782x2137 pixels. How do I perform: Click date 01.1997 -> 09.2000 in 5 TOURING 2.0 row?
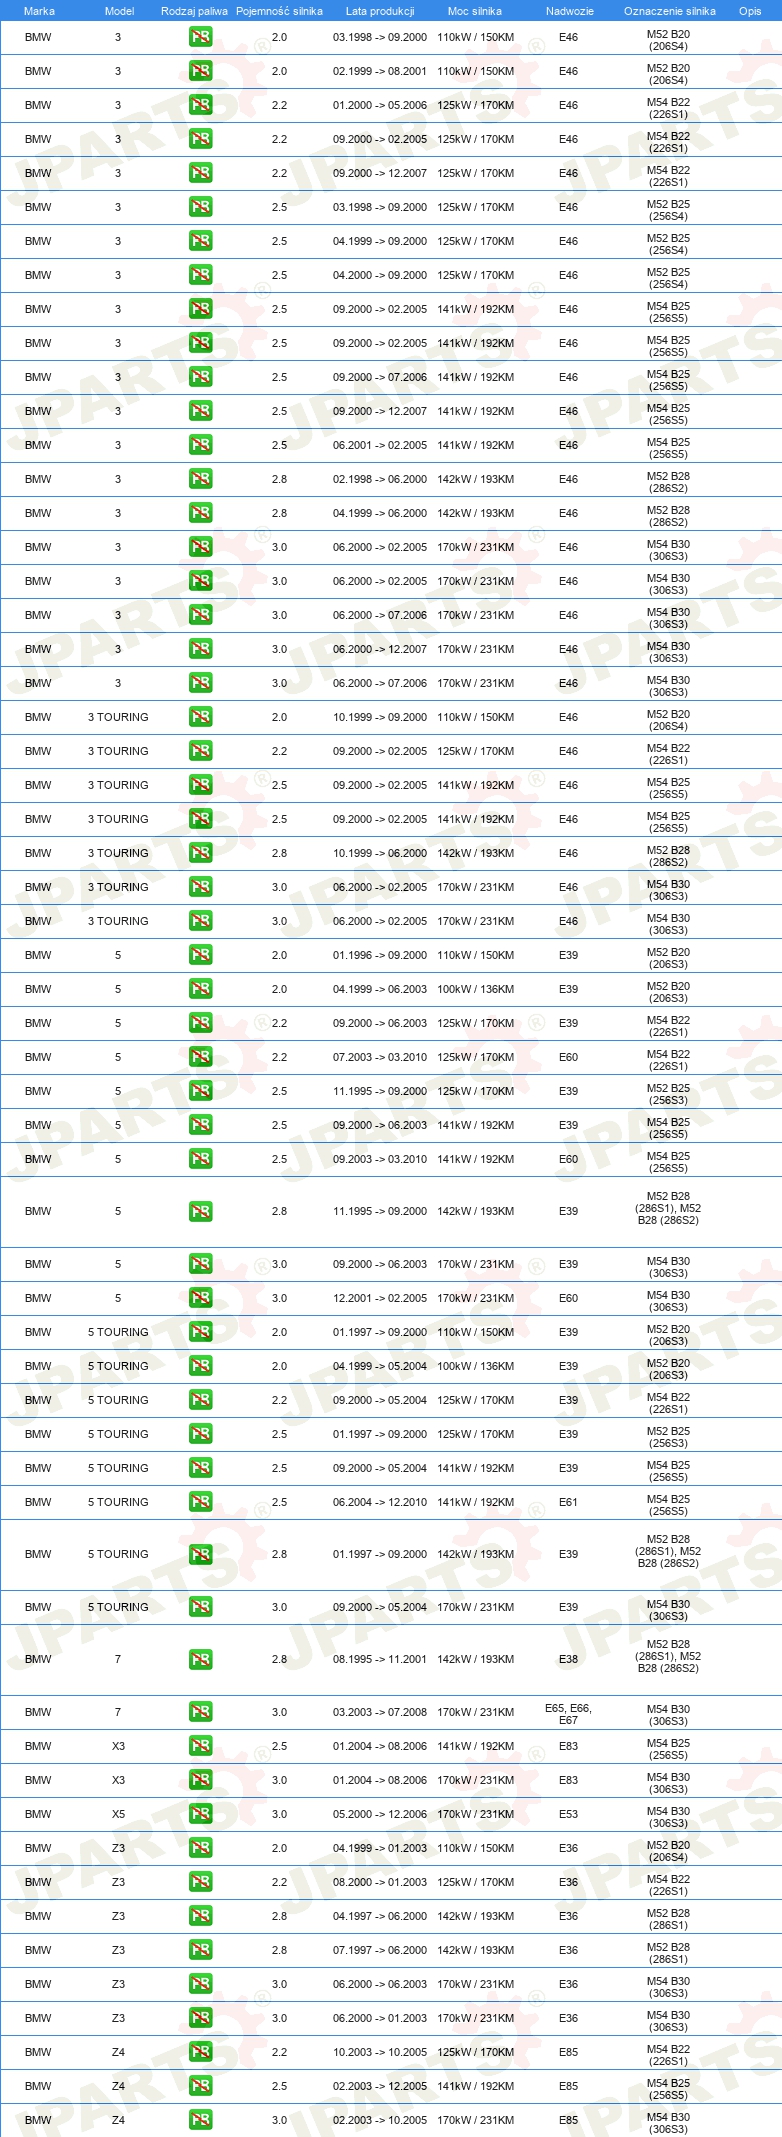pyautogui.click(x=380, y=1332)
